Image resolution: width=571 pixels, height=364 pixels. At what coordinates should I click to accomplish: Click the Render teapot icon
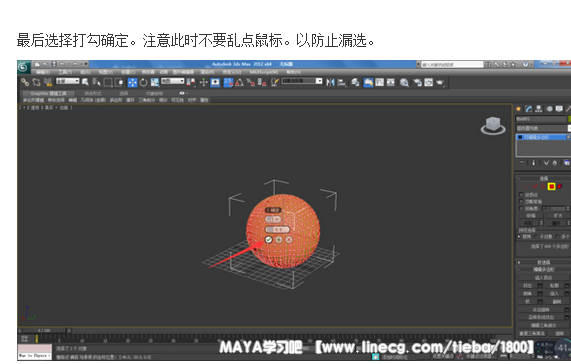[x=440, y=83]
